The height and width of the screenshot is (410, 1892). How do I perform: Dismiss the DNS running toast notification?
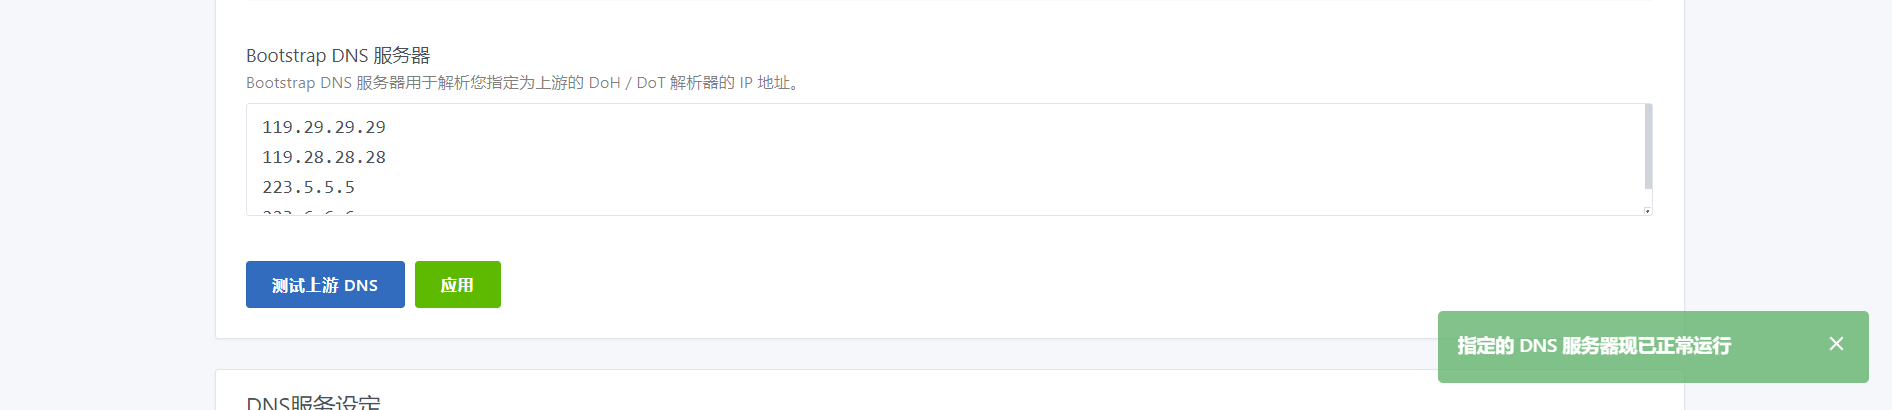pyautogui.click(x=1836, y=344)
